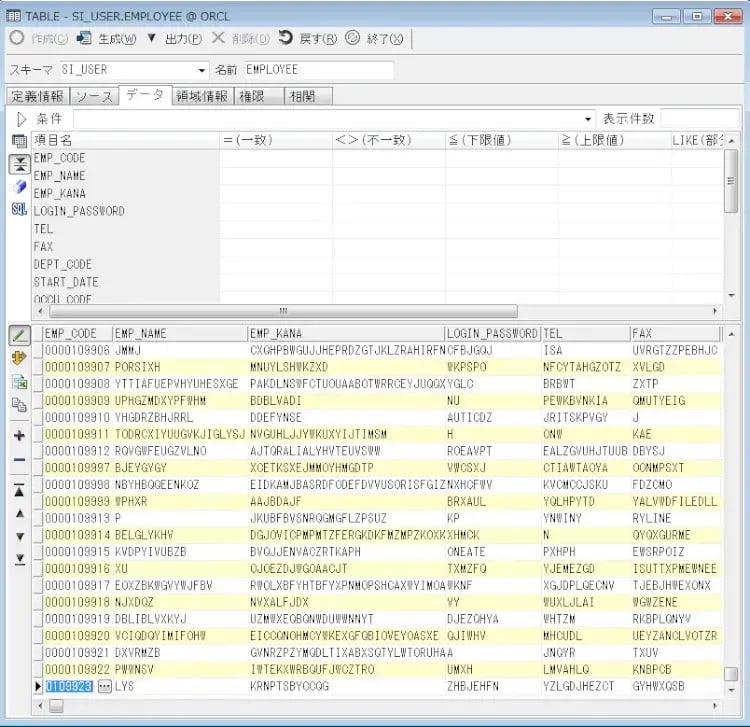Switch to the 定義情報 tab
This screenshot has height=727, width=750.
point(37,96)
